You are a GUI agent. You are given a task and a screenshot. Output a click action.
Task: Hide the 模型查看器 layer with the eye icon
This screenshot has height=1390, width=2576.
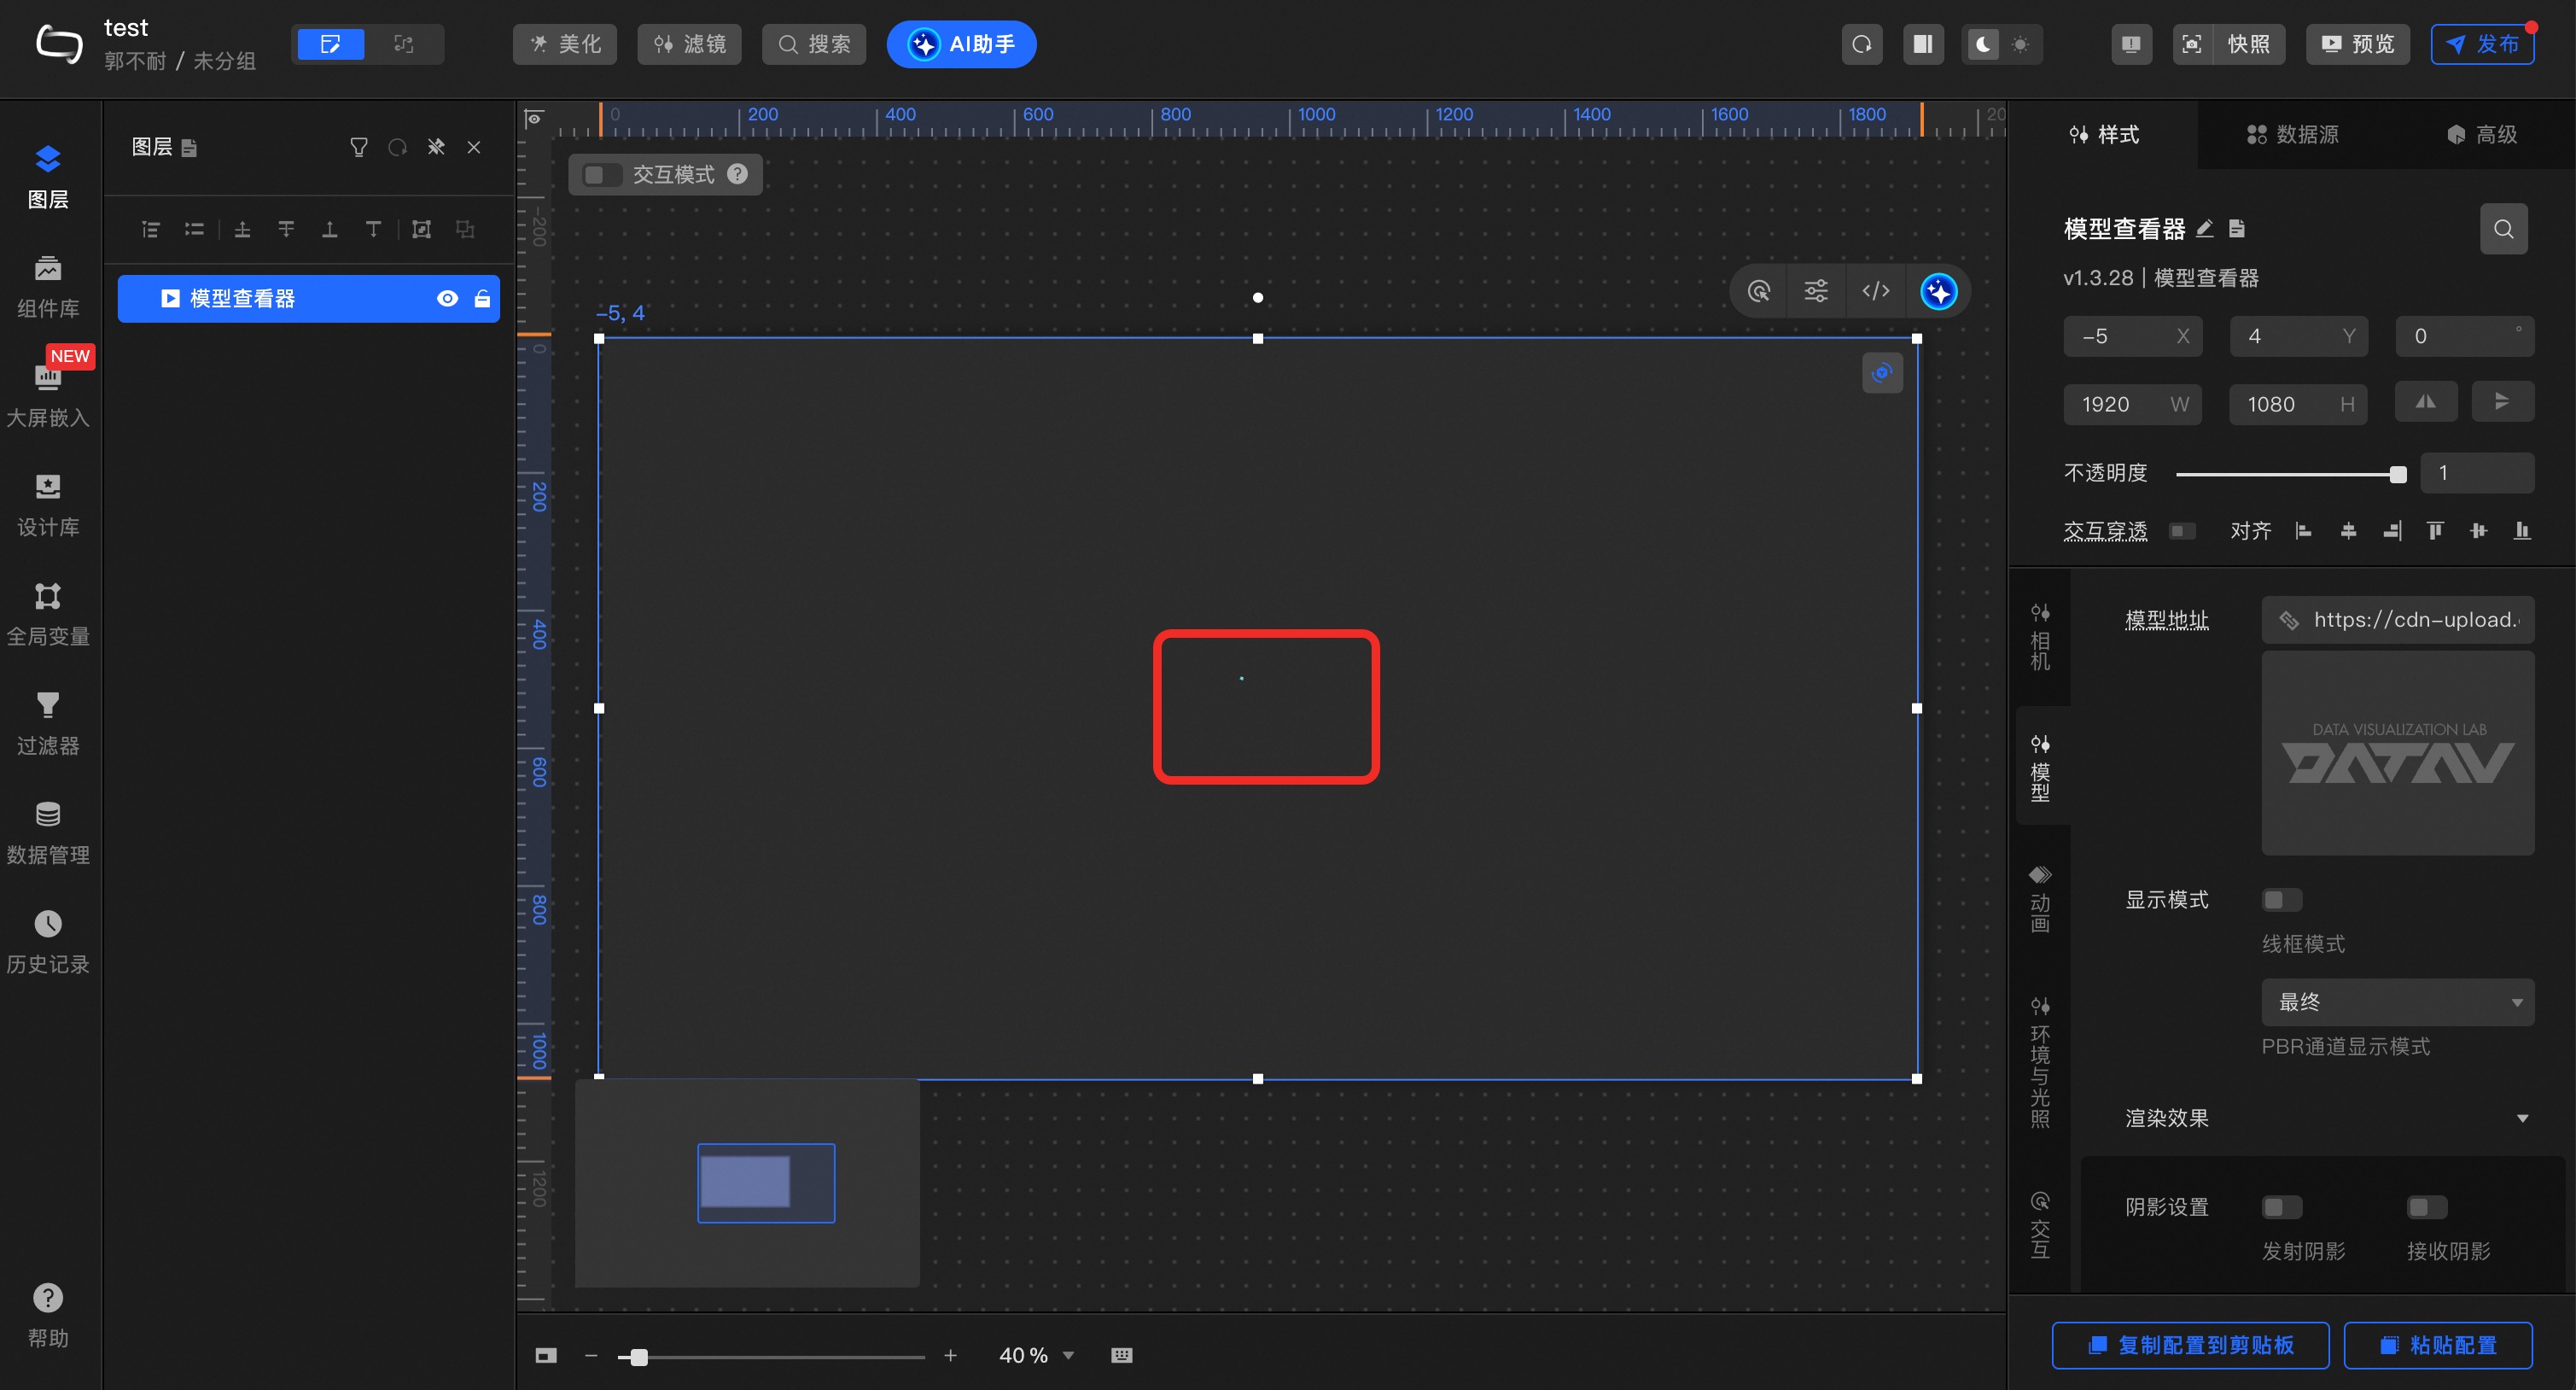tap(447, 298)
